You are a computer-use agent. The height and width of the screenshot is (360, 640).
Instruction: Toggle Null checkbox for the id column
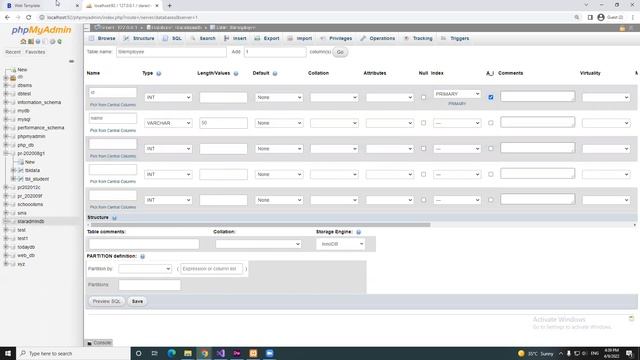[423, 98]
